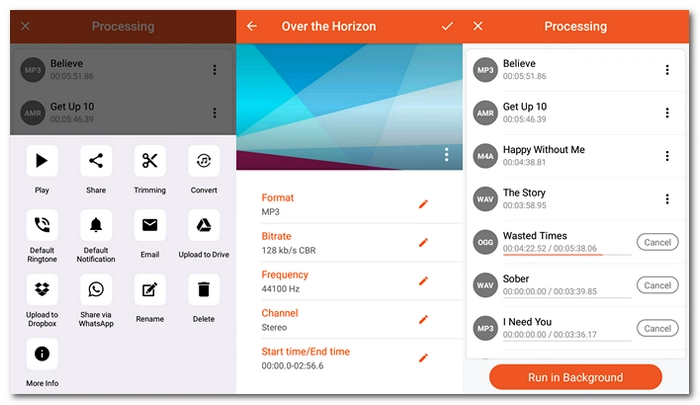Image resolution: width=700 pixels, height=405 pixels.
Task: Open options for Get Up 10 in right list
Action: 667,113
